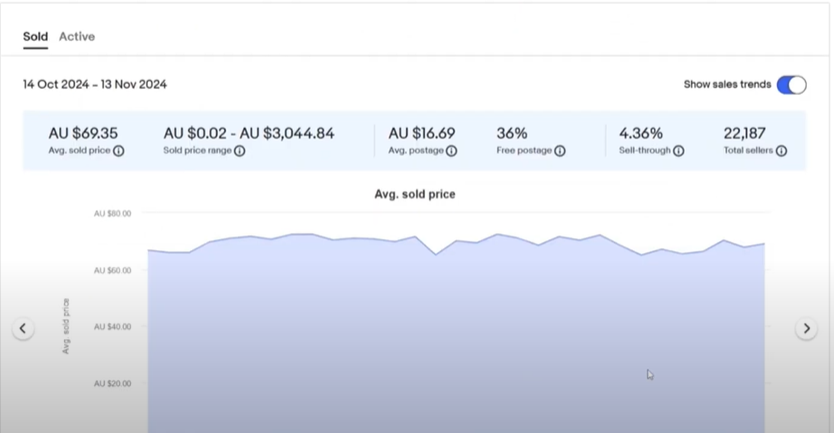Go to previous chart with left arrow
Screen dimensions: 834x433
pyautogui.click(x=23, y=329)
